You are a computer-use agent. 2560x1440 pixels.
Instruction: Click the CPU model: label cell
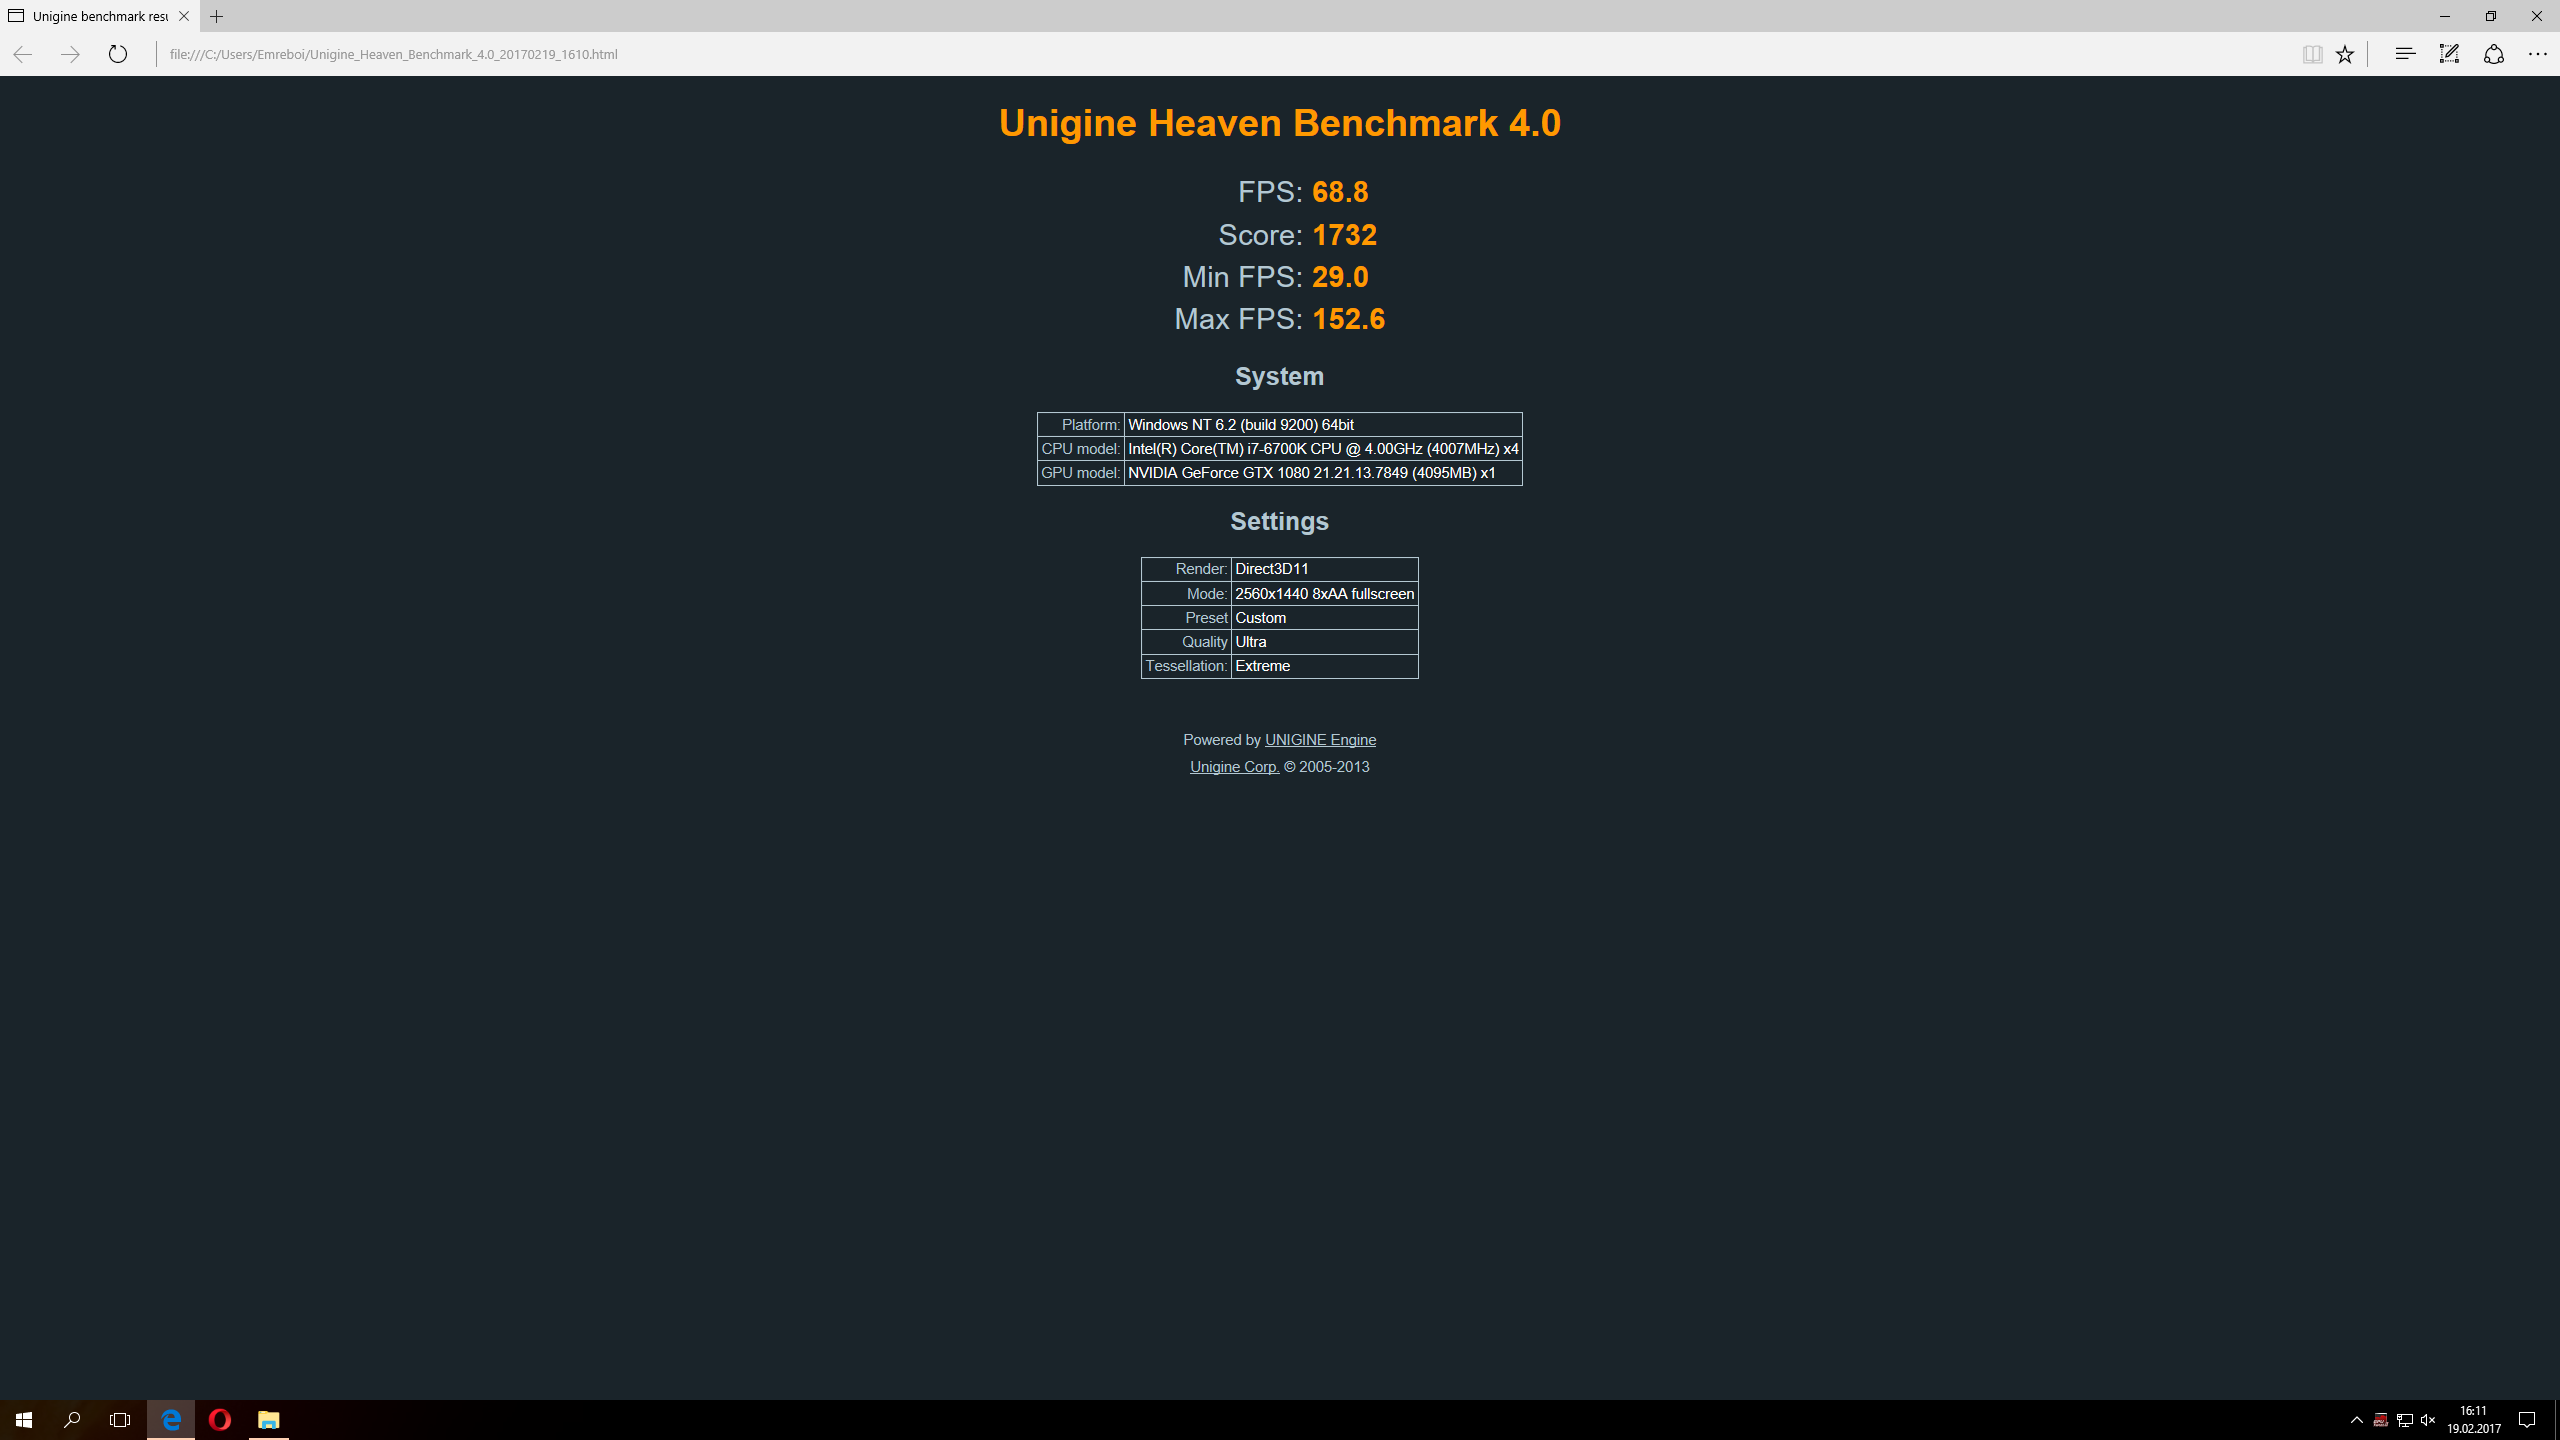[1081, 449]
